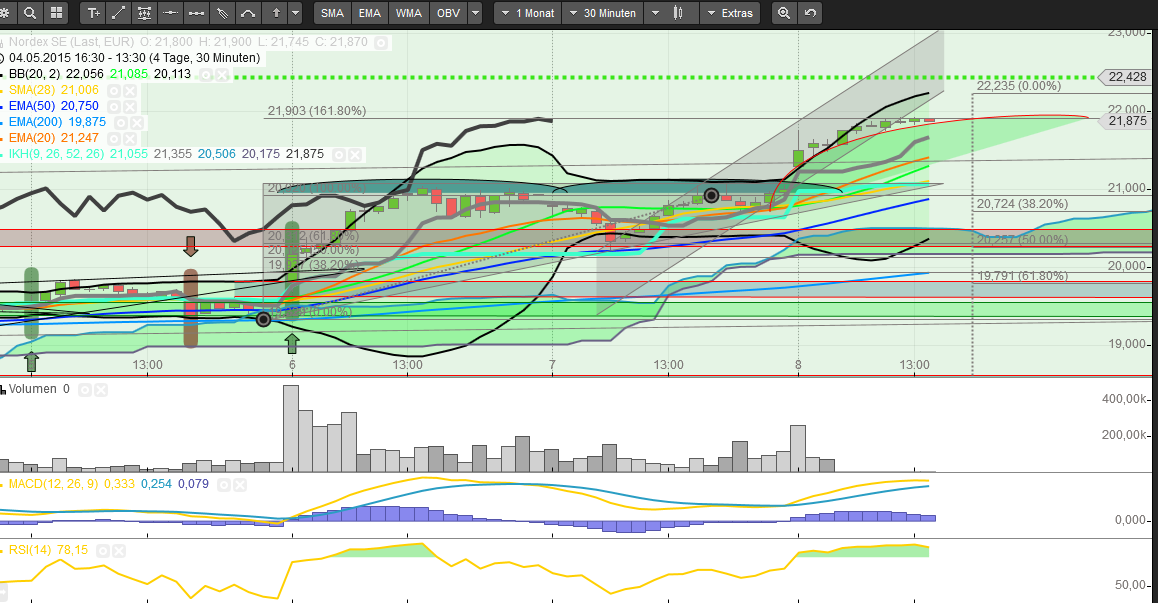Open settings for EMA(50) indicator
The width and height of the screenshot is (1158, 612).
(114, 106)
